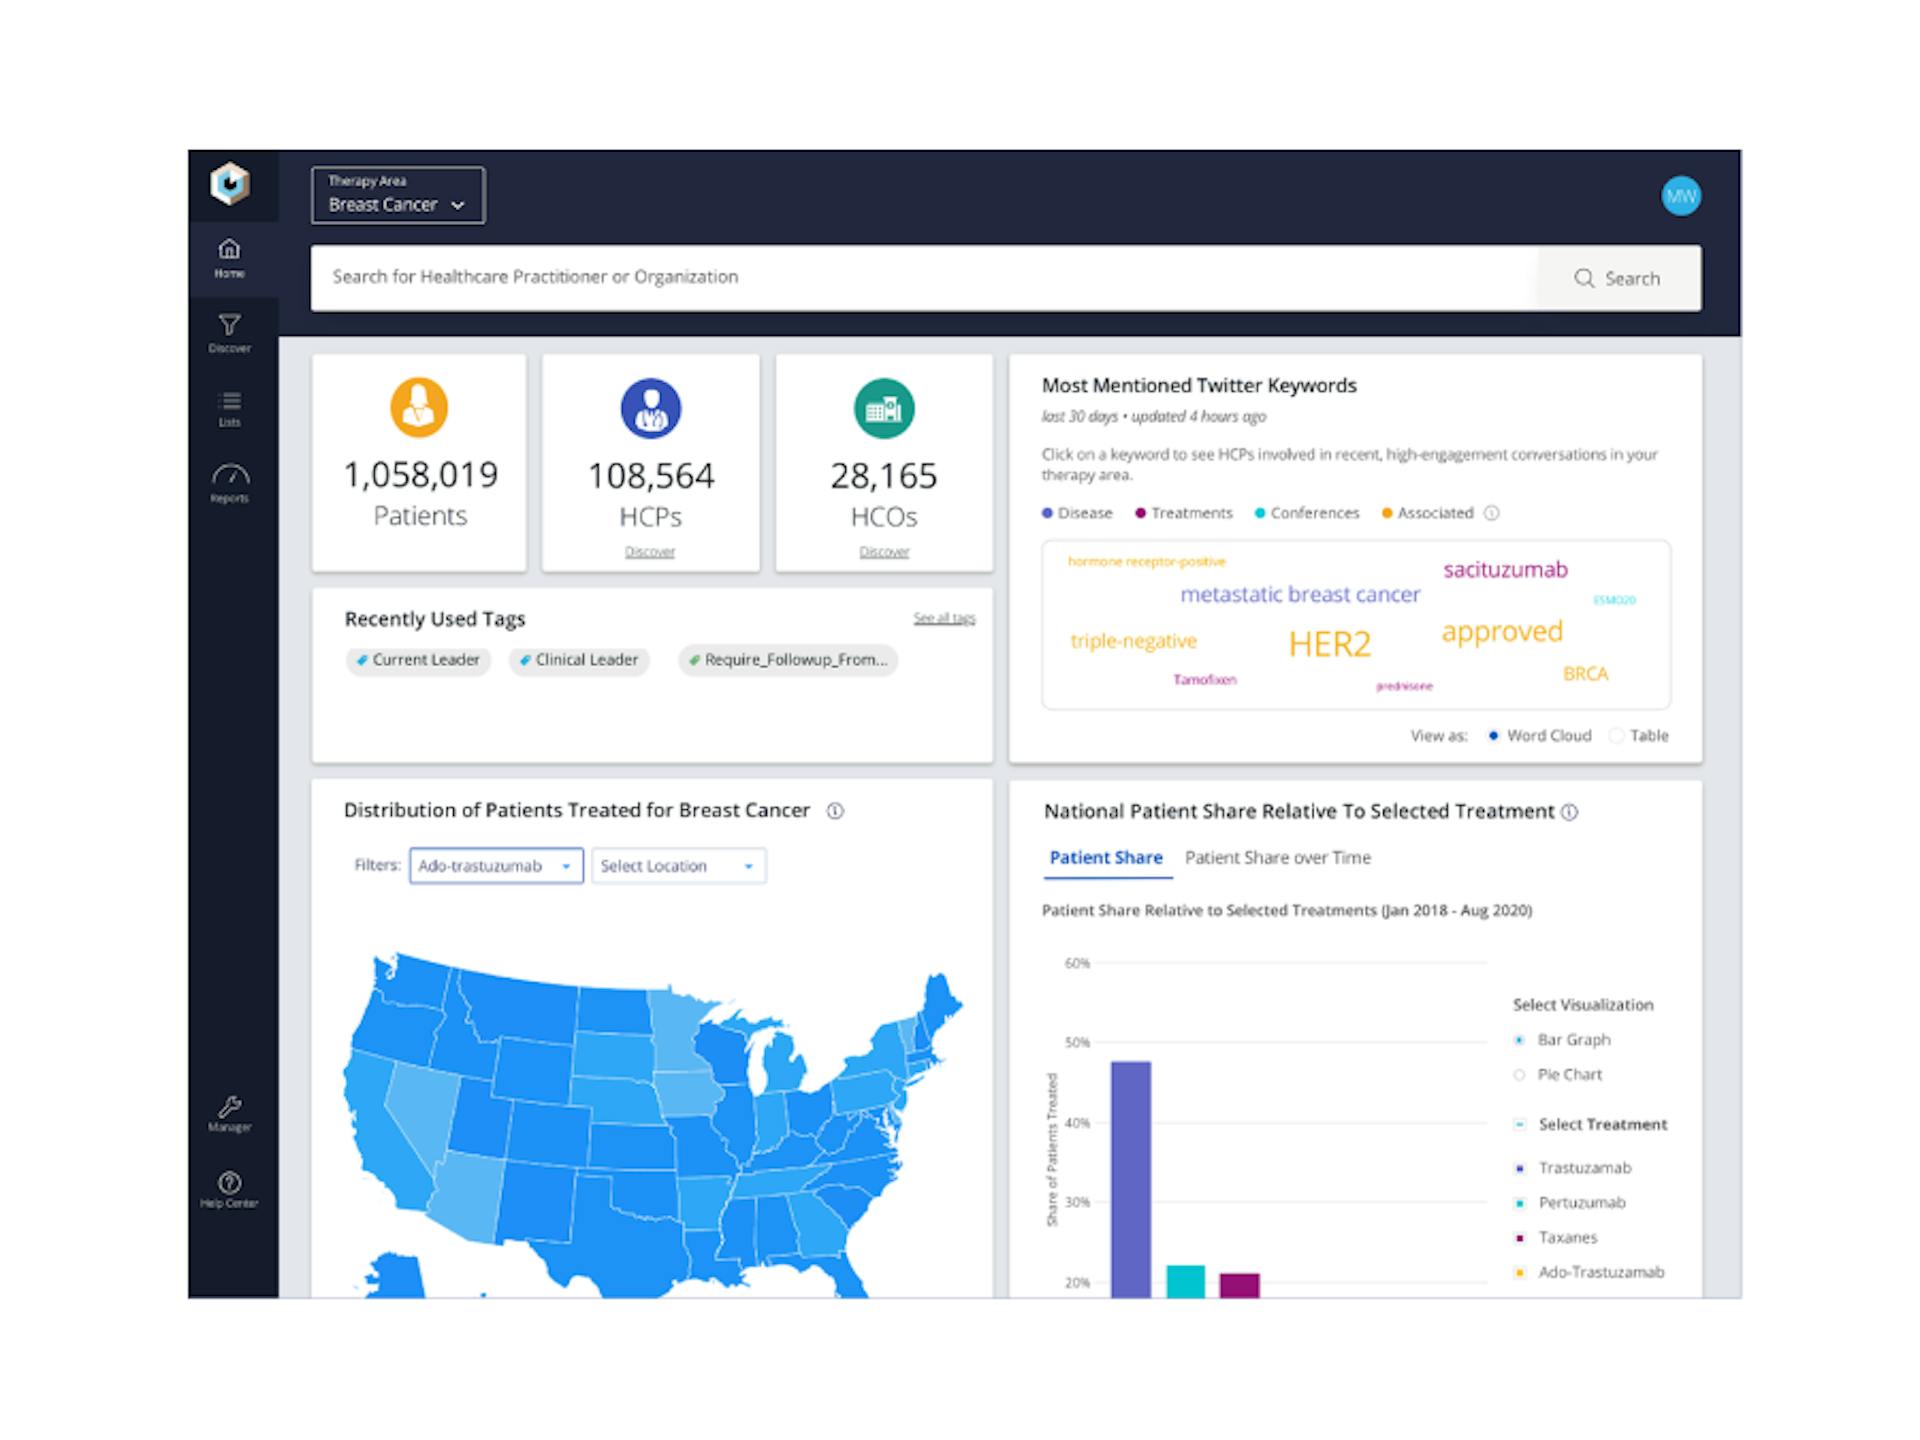Click Discover link under HCPs count
The width and height of the screenshot is (1920, 1440).
pyautogui.click(x=650, y=551)
